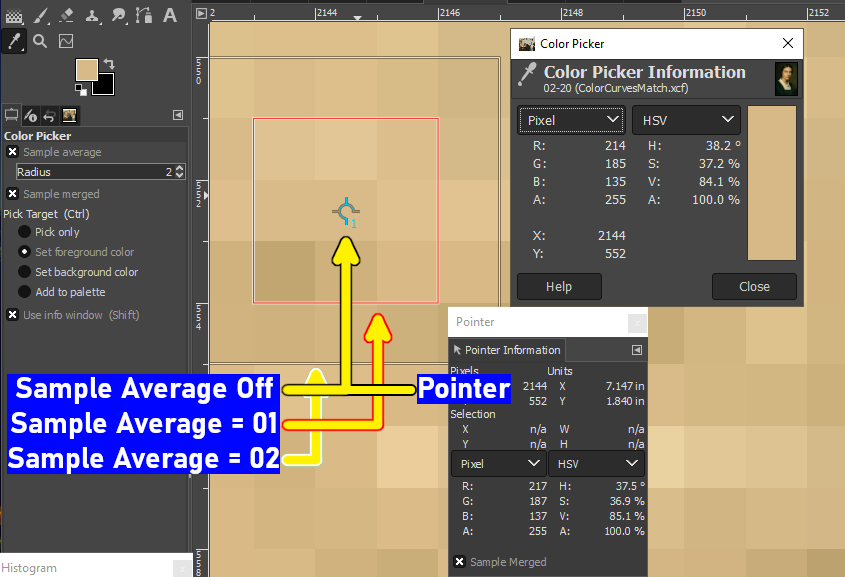Screen dimensions: 845x577
Task: Toggle the Sample average checkbox
Action: pyautogui.click(x=12, y=152)
